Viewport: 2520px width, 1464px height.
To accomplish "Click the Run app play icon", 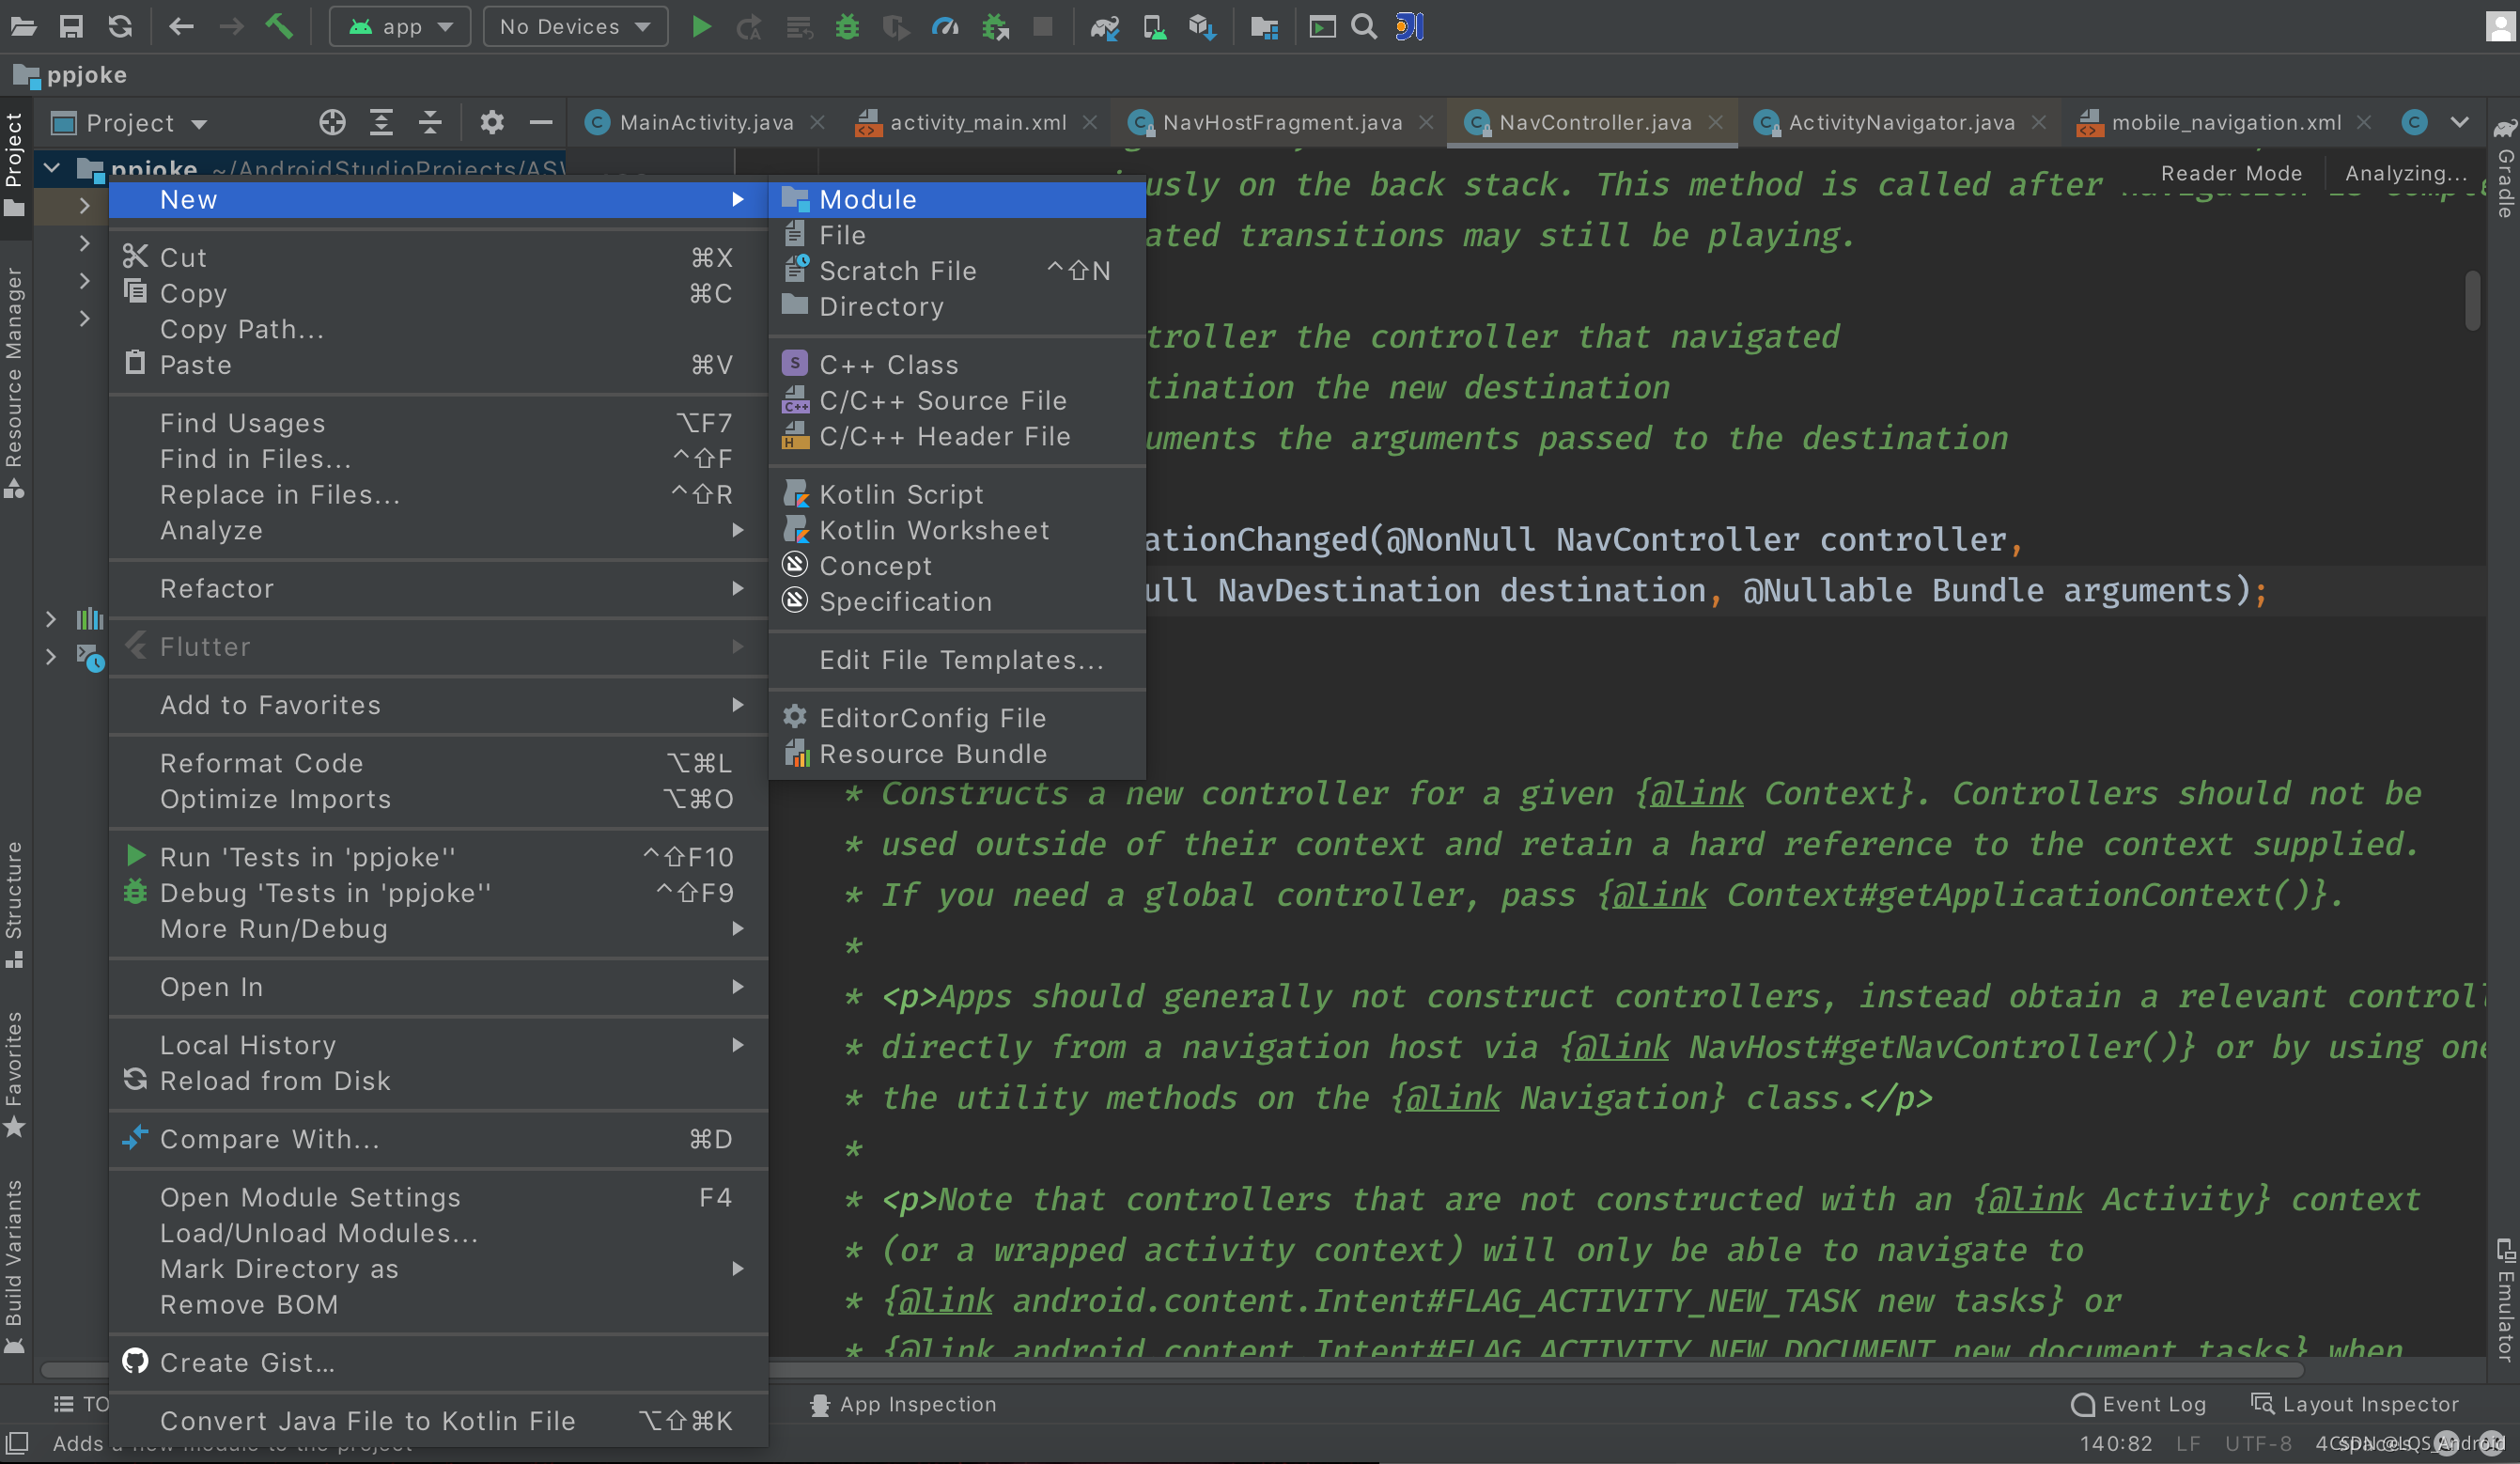I will click(x=701, y=27).
